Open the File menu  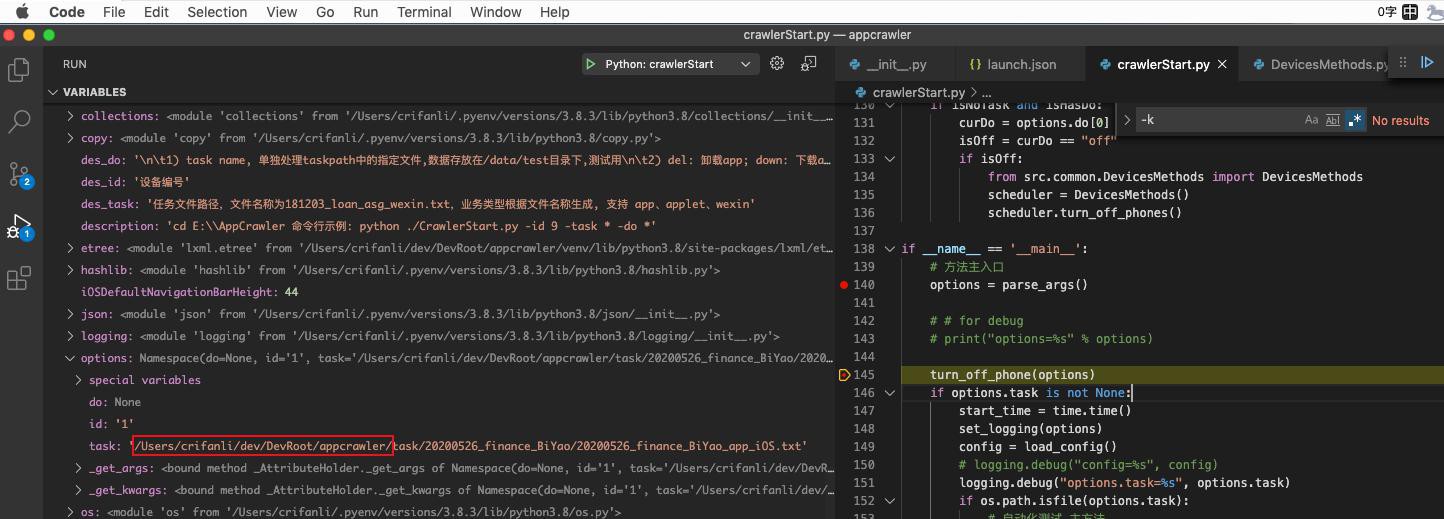[x=114, y=12]
